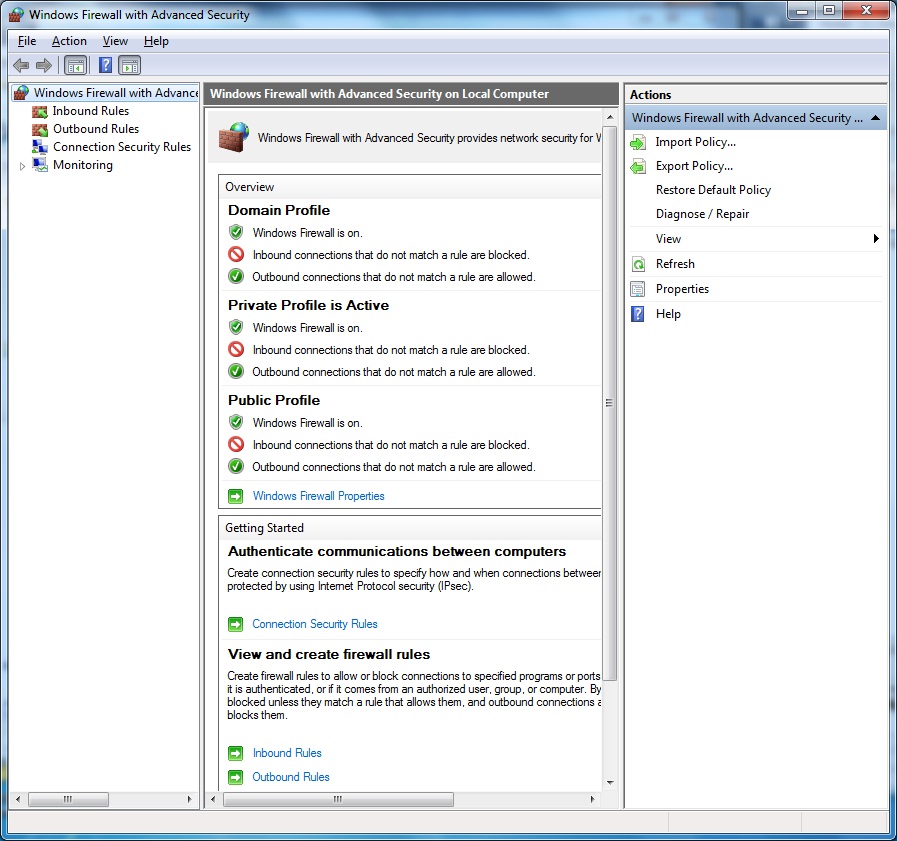Open Properties from the Actions pane
This screenshot has width=897, height=841.
682,289
